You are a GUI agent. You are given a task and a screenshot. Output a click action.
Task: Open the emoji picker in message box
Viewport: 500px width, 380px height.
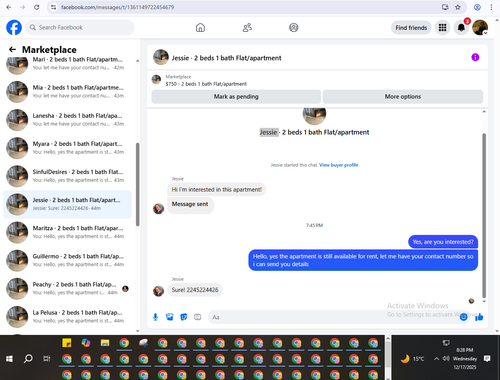[463, 317]
